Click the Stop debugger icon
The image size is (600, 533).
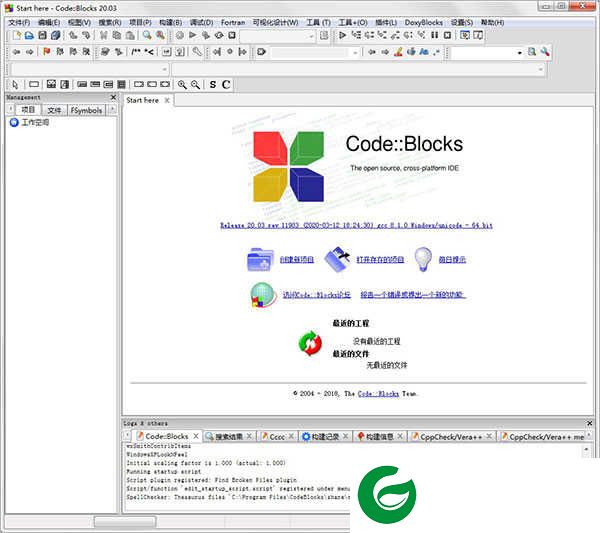click(x=447, y=35)
